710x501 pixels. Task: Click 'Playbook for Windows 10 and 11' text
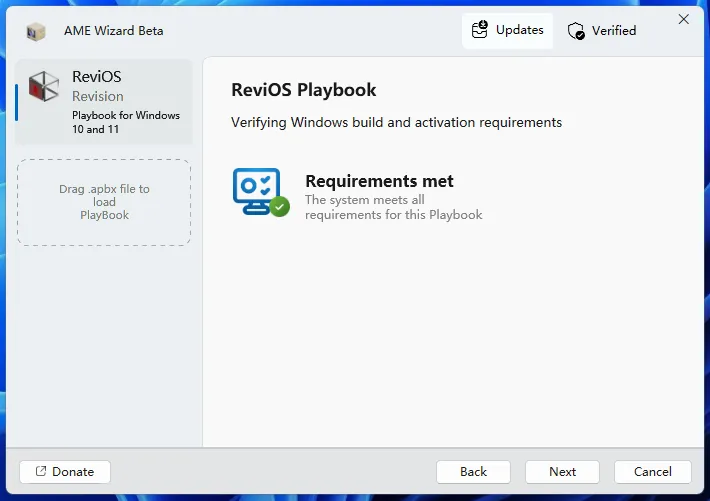point(126,122)
